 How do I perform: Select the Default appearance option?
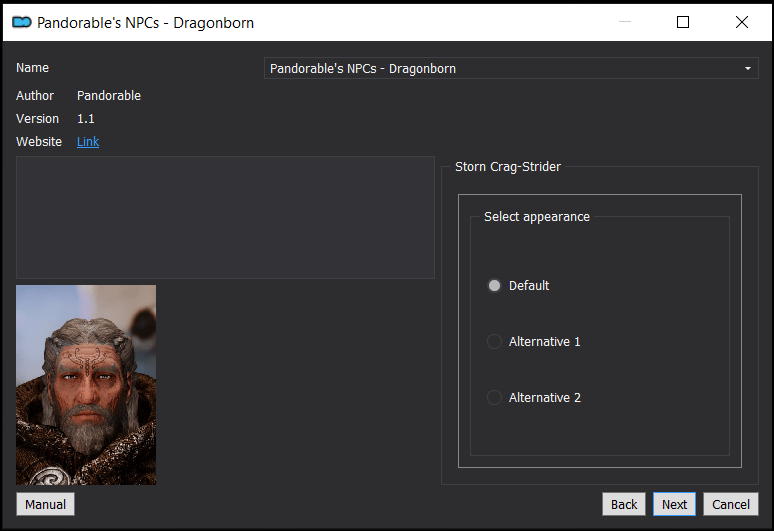click(x=518, y=286)
